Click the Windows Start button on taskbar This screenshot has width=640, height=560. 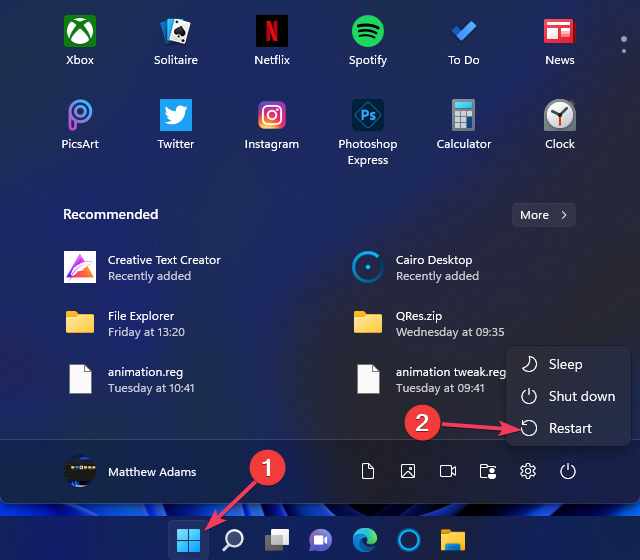tap(189, 540)
